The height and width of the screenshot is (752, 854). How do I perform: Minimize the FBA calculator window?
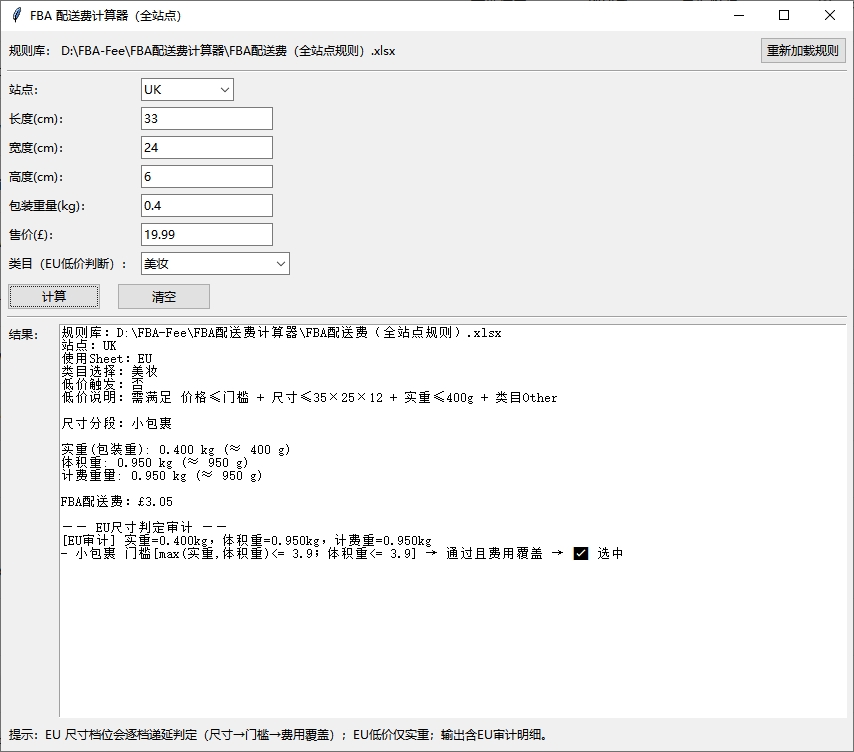(738, 16)
